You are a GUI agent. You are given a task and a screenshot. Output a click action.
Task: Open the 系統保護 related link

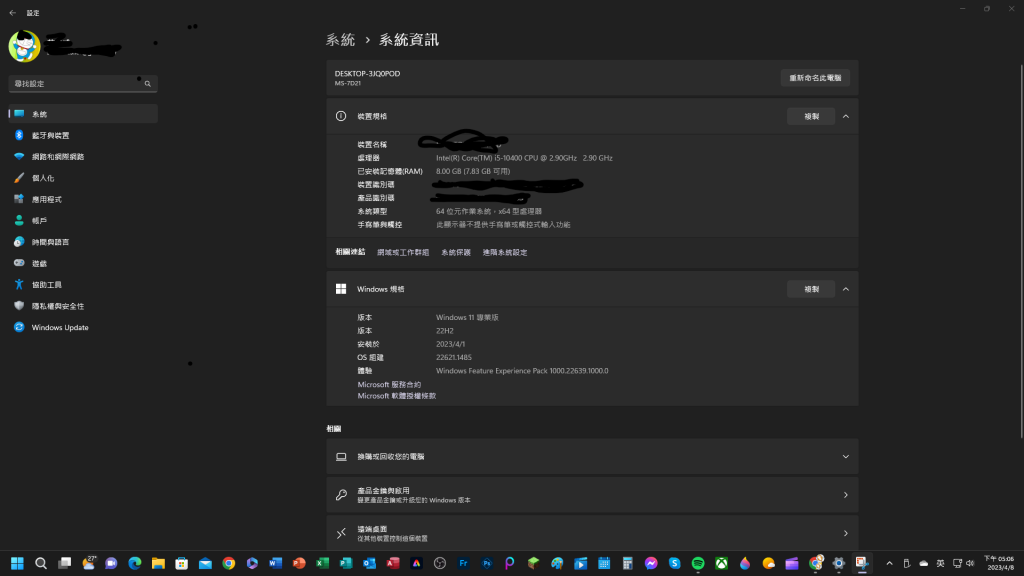pos(456,252)
